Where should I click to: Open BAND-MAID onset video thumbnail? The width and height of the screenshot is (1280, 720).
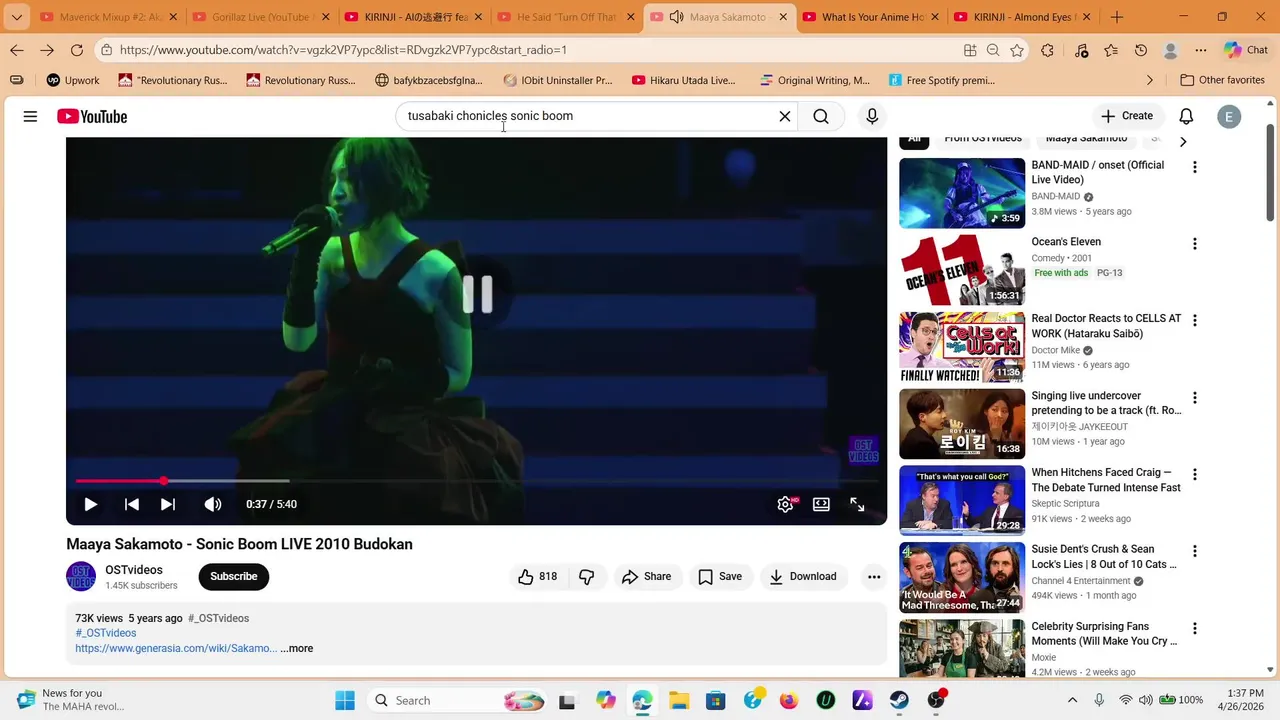tap(962, 193)
